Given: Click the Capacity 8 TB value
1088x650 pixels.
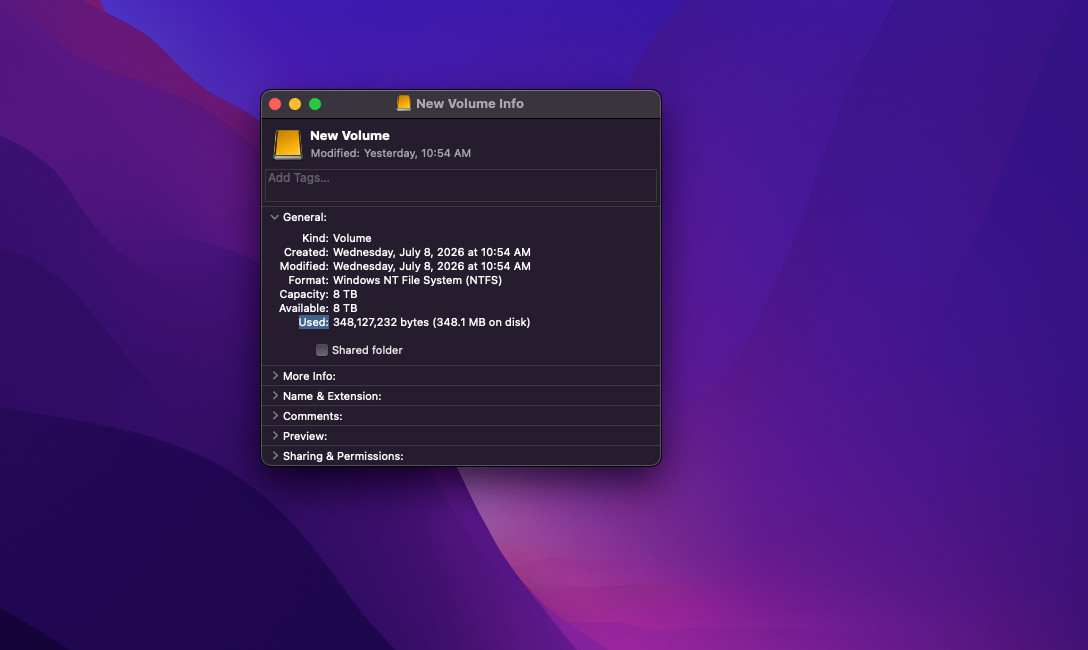Looking at the screenshot, I should 345,294.
